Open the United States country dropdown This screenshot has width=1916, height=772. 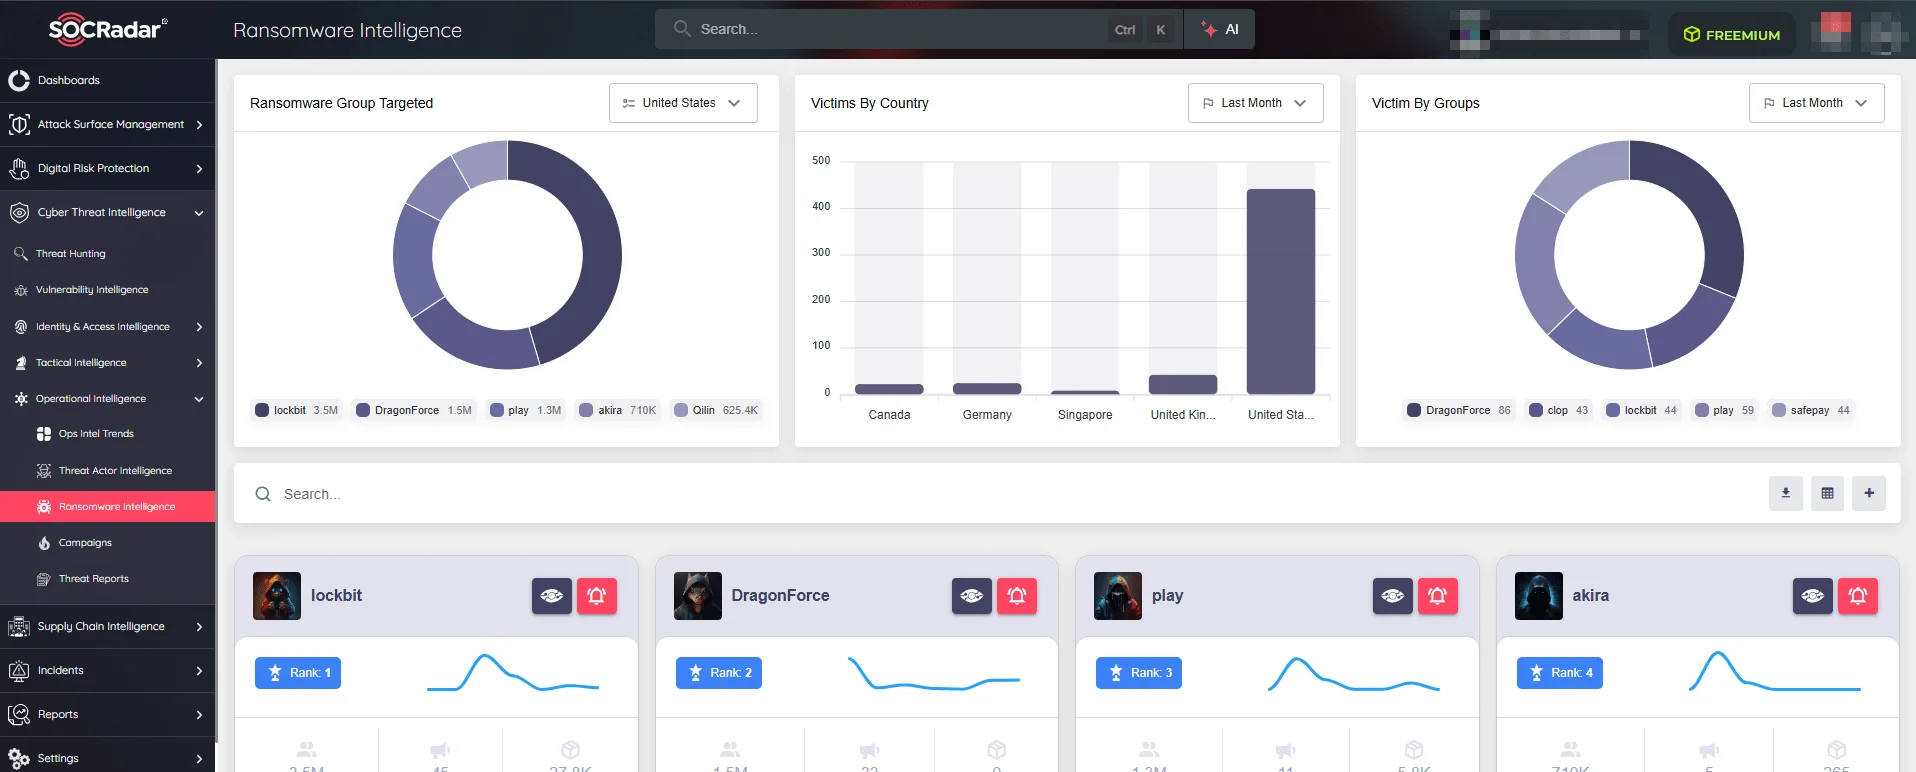click(683, 103)
